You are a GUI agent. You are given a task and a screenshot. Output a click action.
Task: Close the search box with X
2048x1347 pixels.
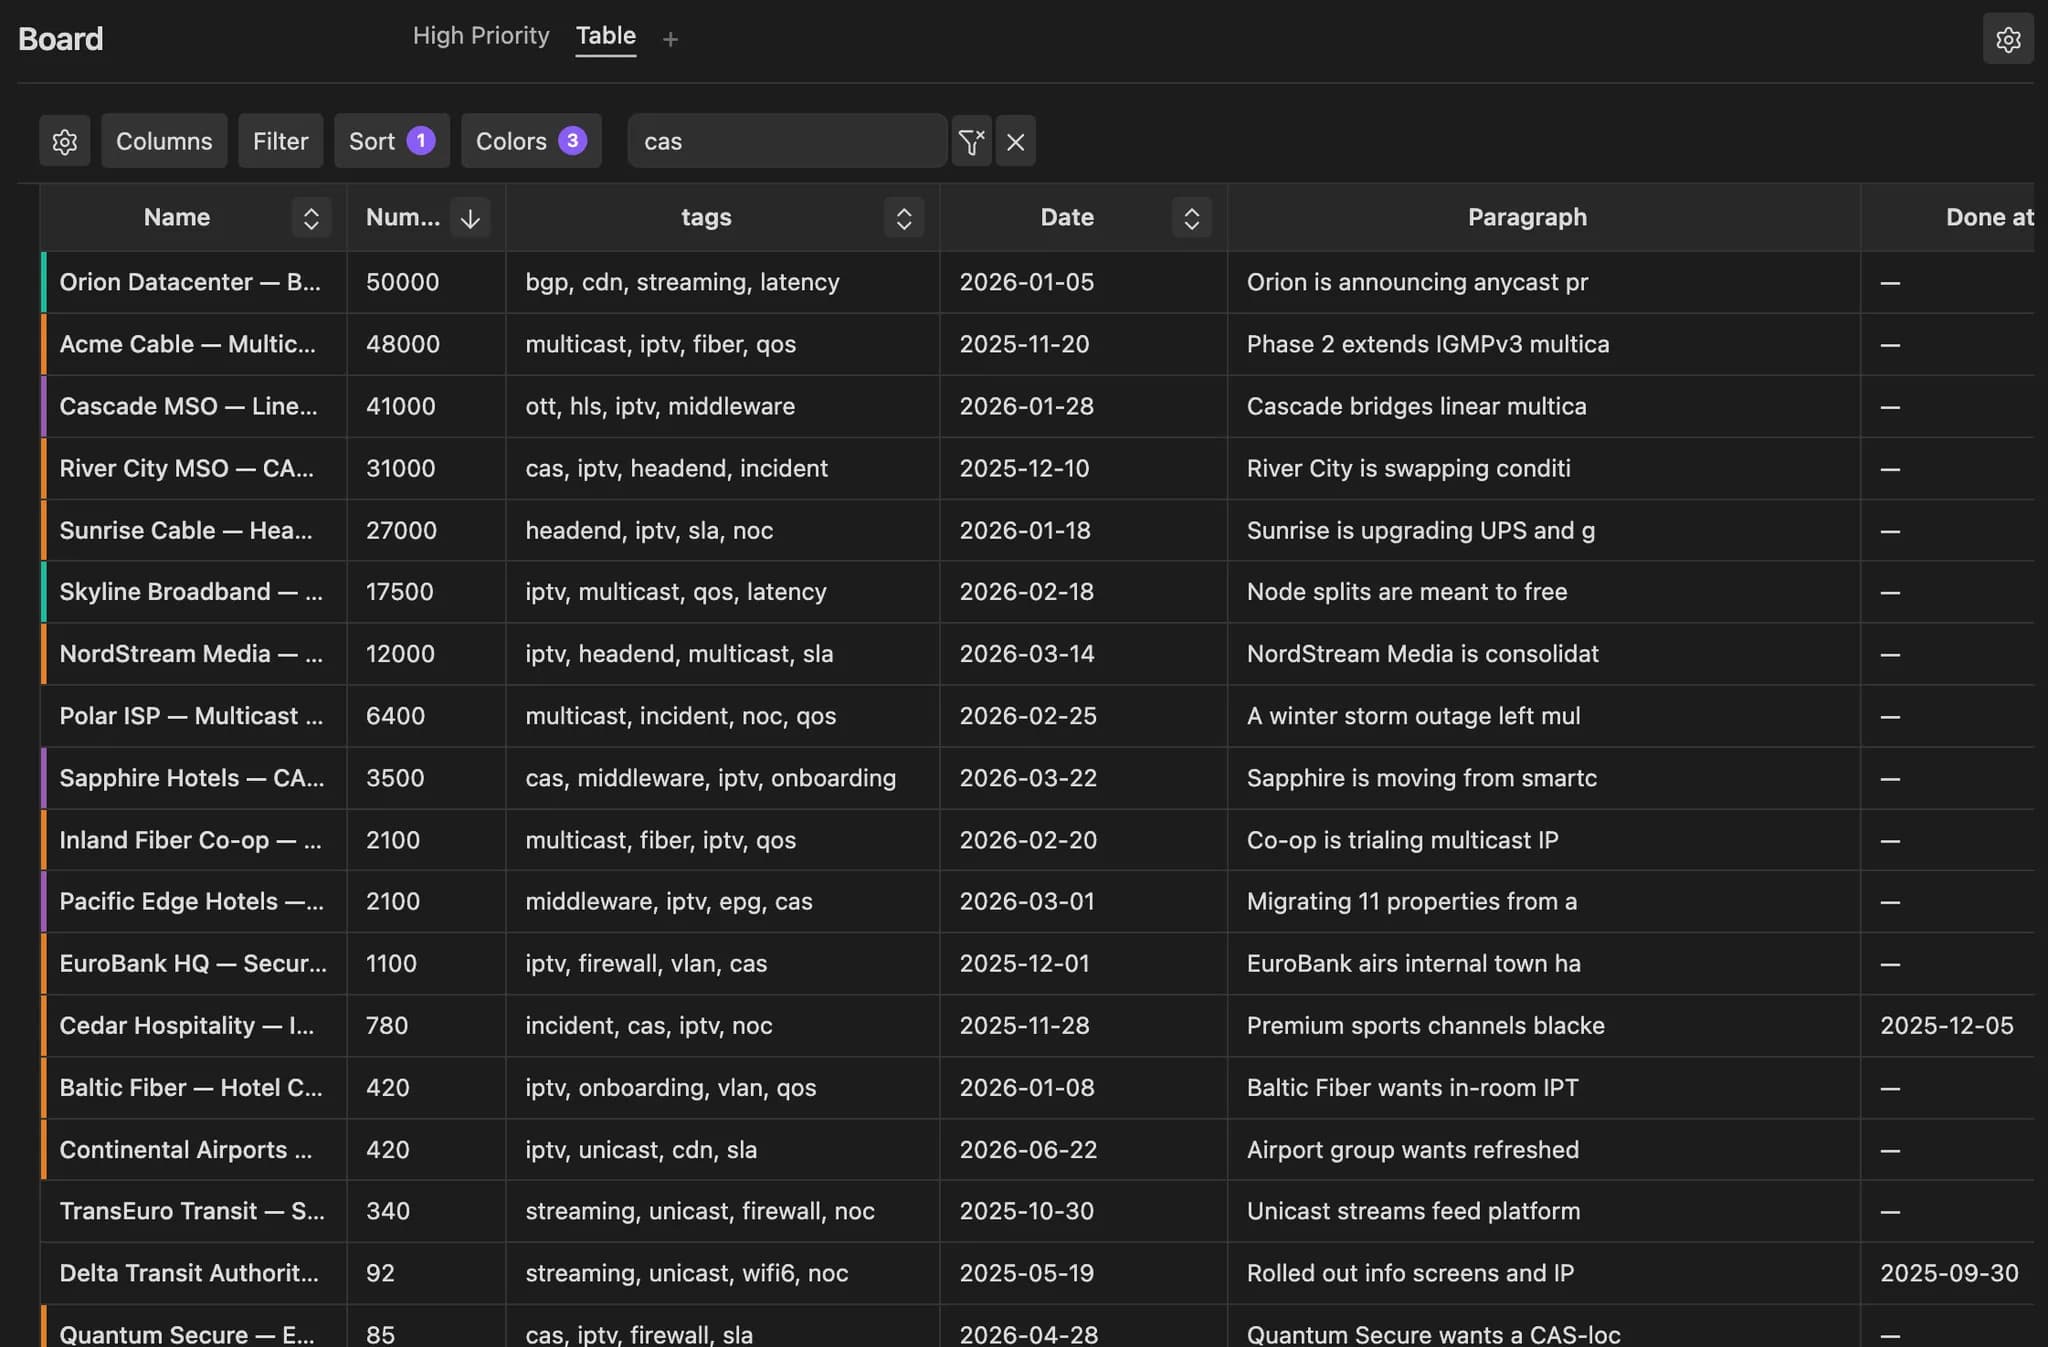click(x=1016, y=141)
